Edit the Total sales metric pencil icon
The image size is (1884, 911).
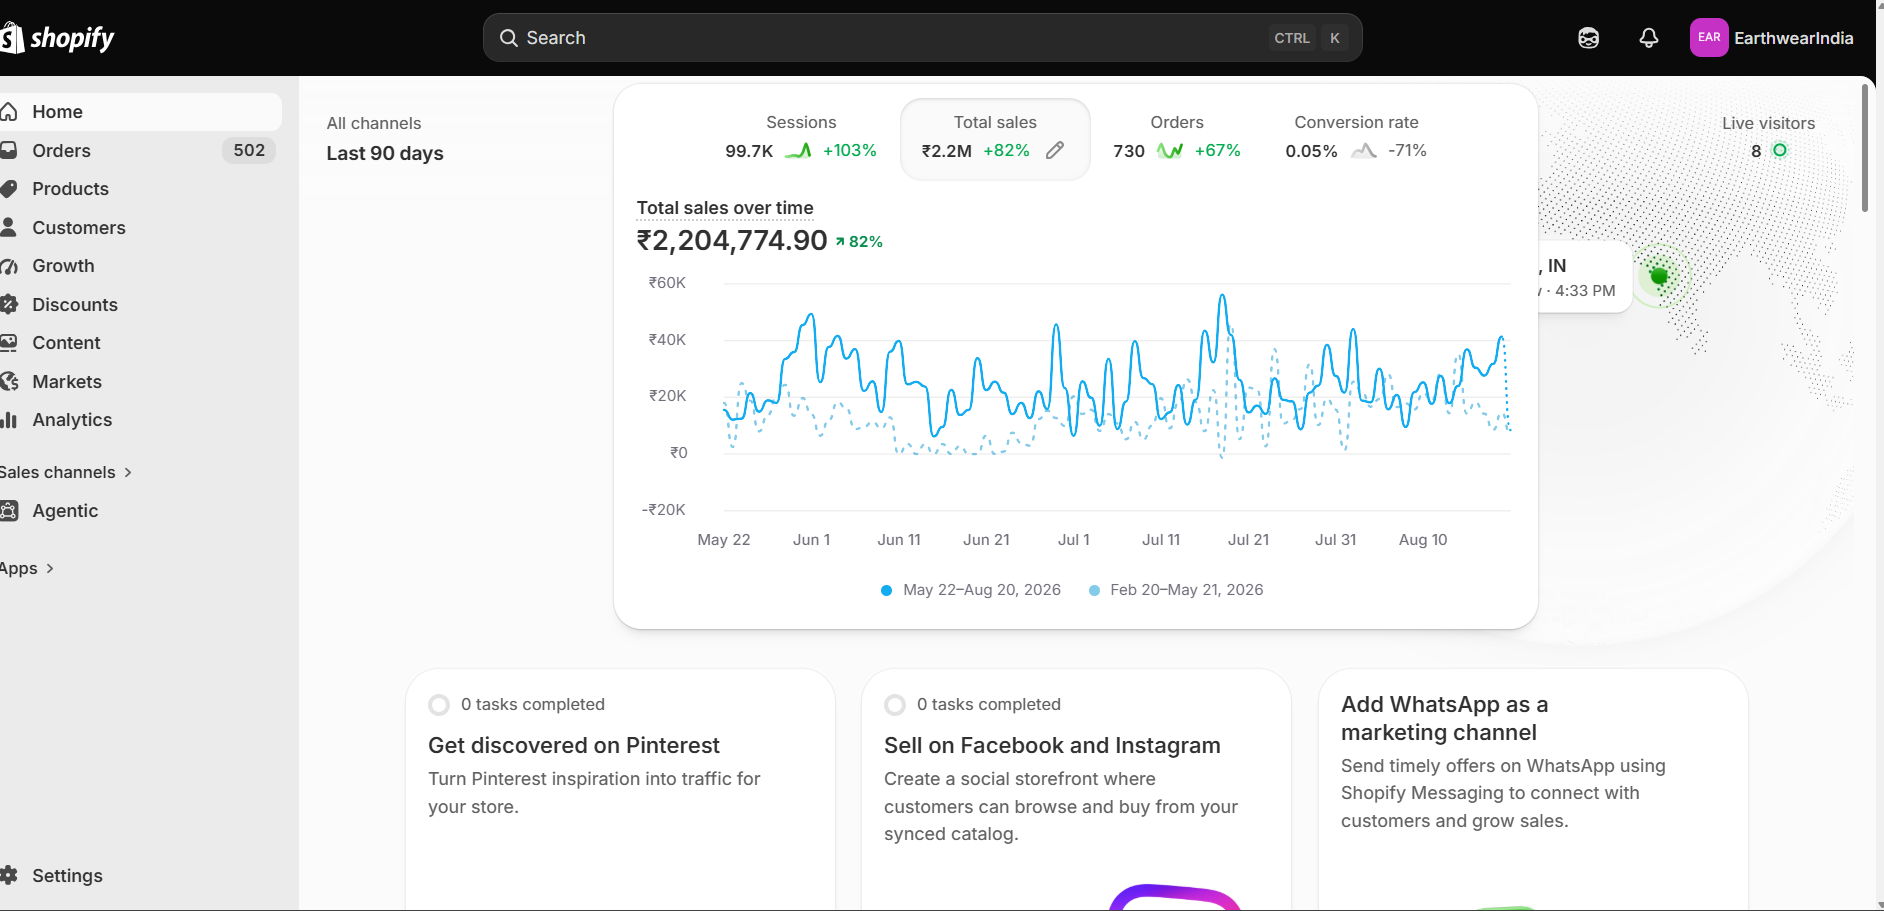click(1055, 150)
